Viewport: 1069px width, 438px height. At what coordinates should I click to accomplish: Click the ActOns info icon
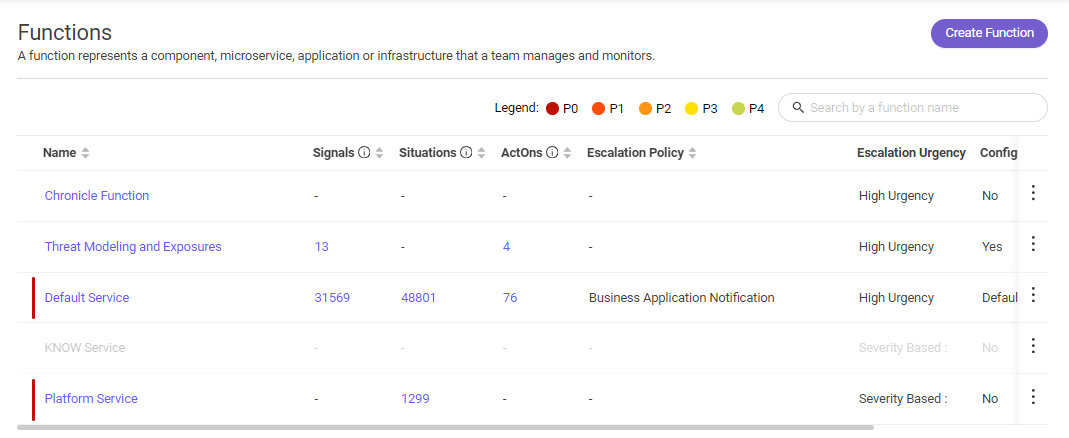point(552,153)
